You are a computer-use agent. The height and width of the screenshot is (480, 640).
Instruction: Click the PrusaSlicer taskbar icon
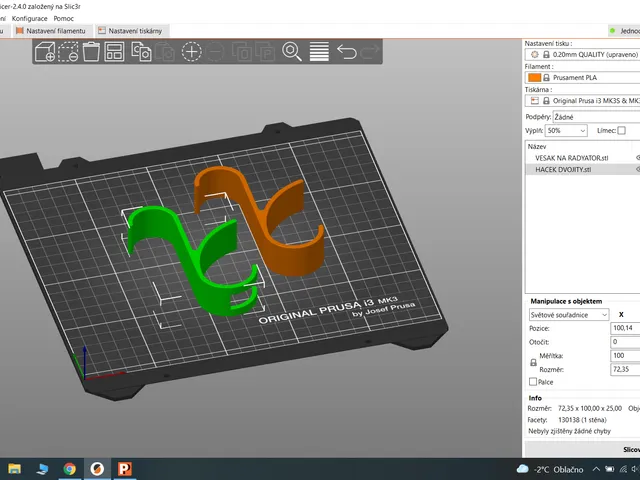coord(97,469)
